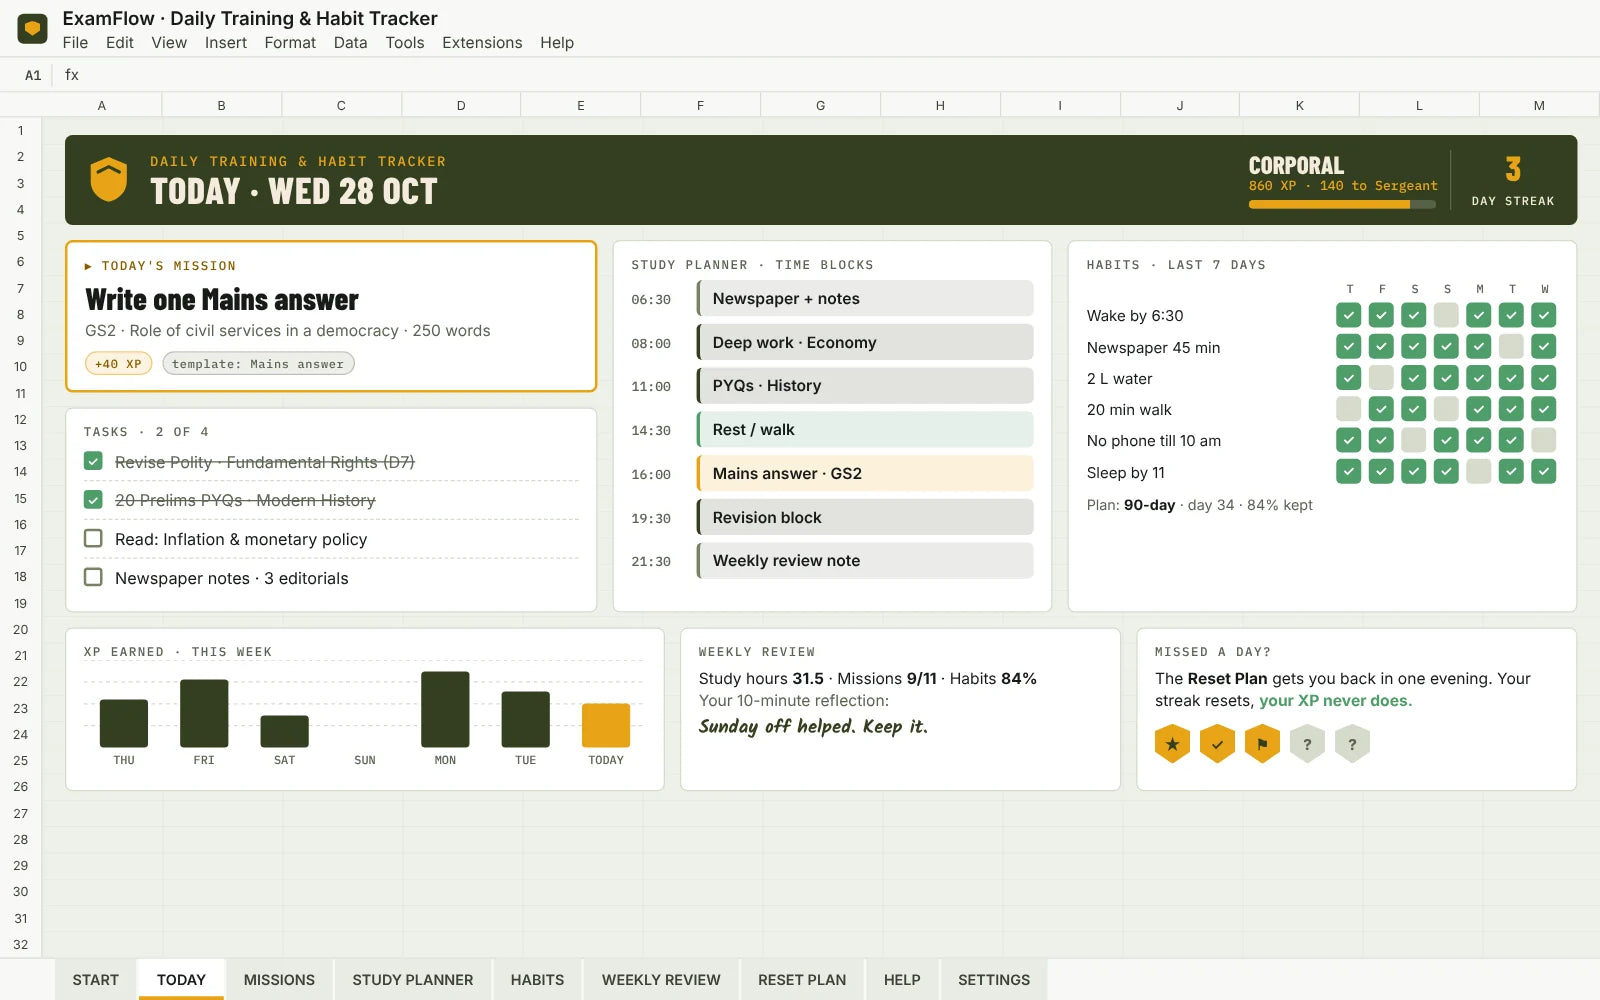1600x1000 pixels.
Task: Click the first locked question-mark badge
Action: pyautogui.click(x=1307, y=744)
